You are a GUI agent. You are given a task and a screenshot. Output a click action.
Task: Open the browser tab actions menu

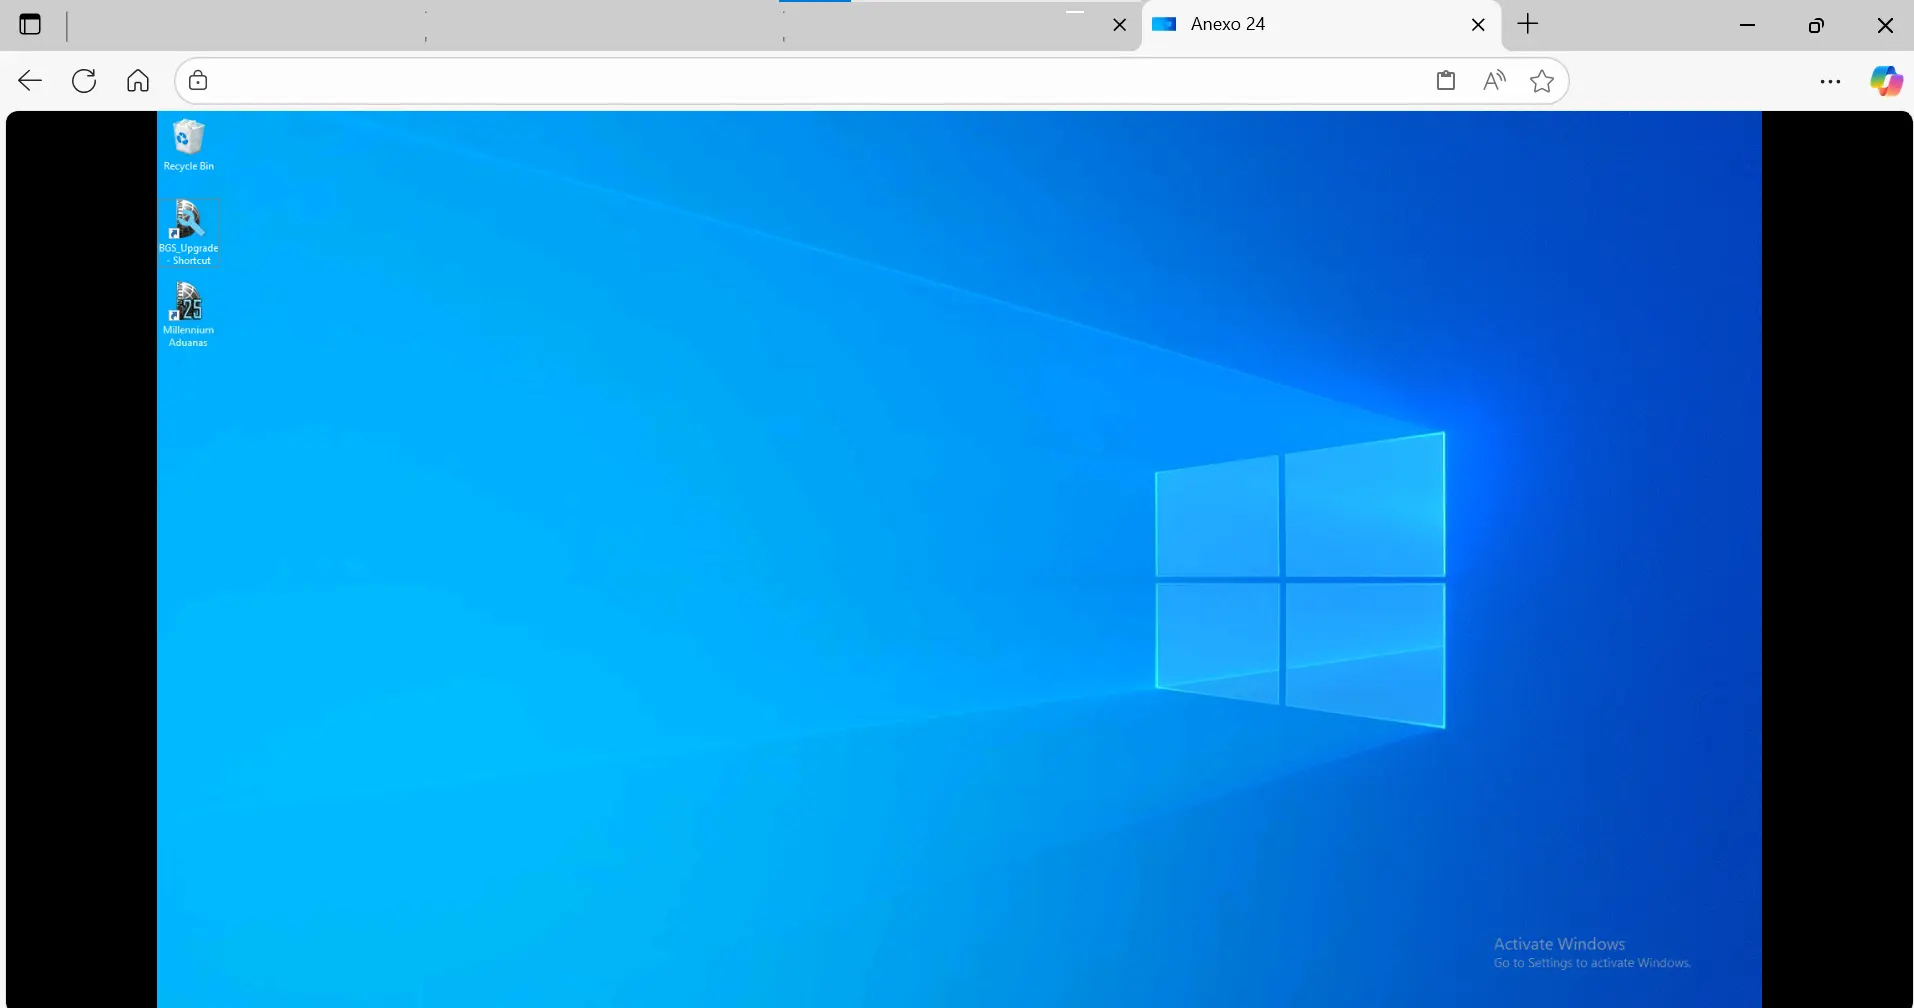31,25
